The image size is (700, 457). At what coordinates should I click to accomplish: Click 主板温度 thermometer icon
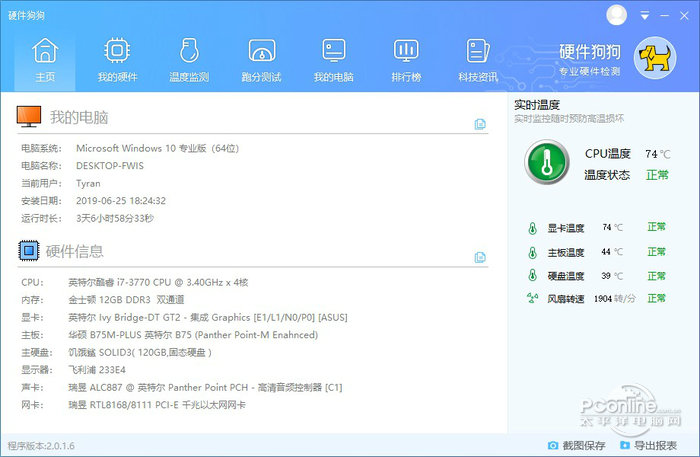click(x=532, y=253)
